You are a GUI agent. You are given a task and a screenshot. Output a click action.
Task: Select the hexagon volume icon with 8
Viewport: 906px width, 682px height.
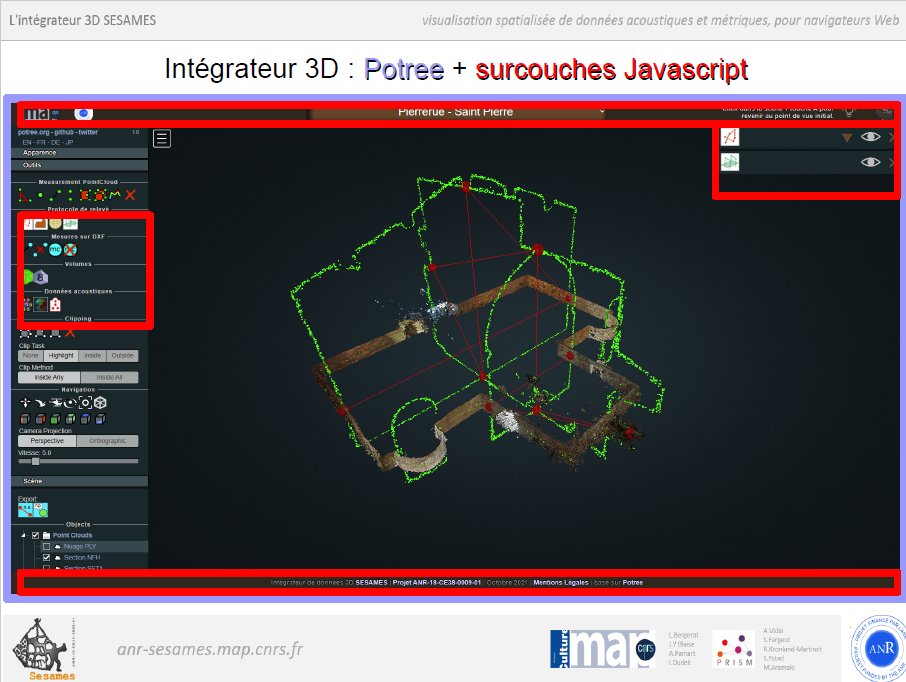coord(41,277)
